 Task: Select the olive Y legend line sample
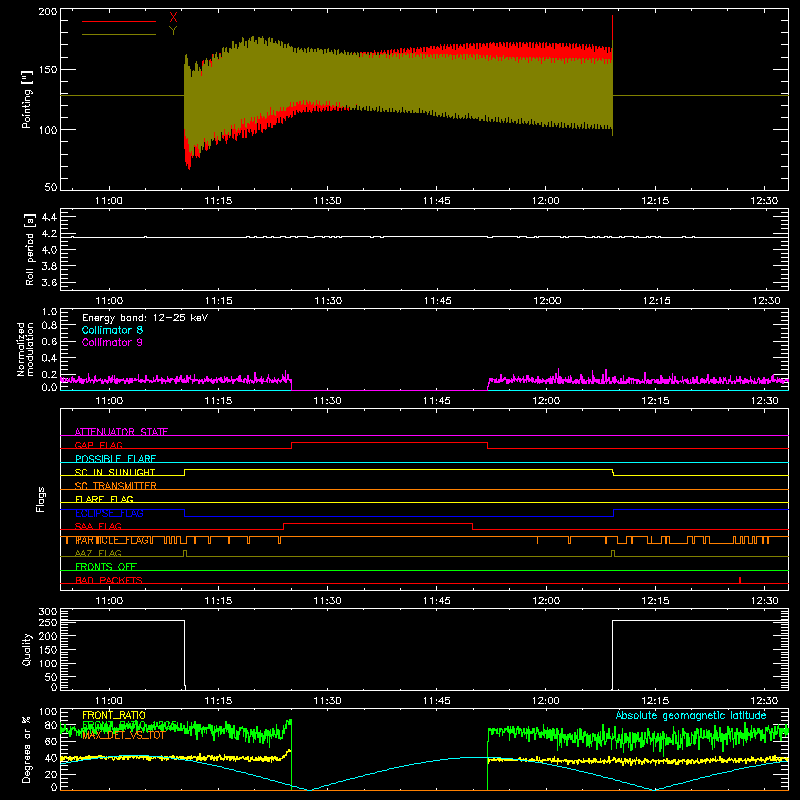click(119, 34)
